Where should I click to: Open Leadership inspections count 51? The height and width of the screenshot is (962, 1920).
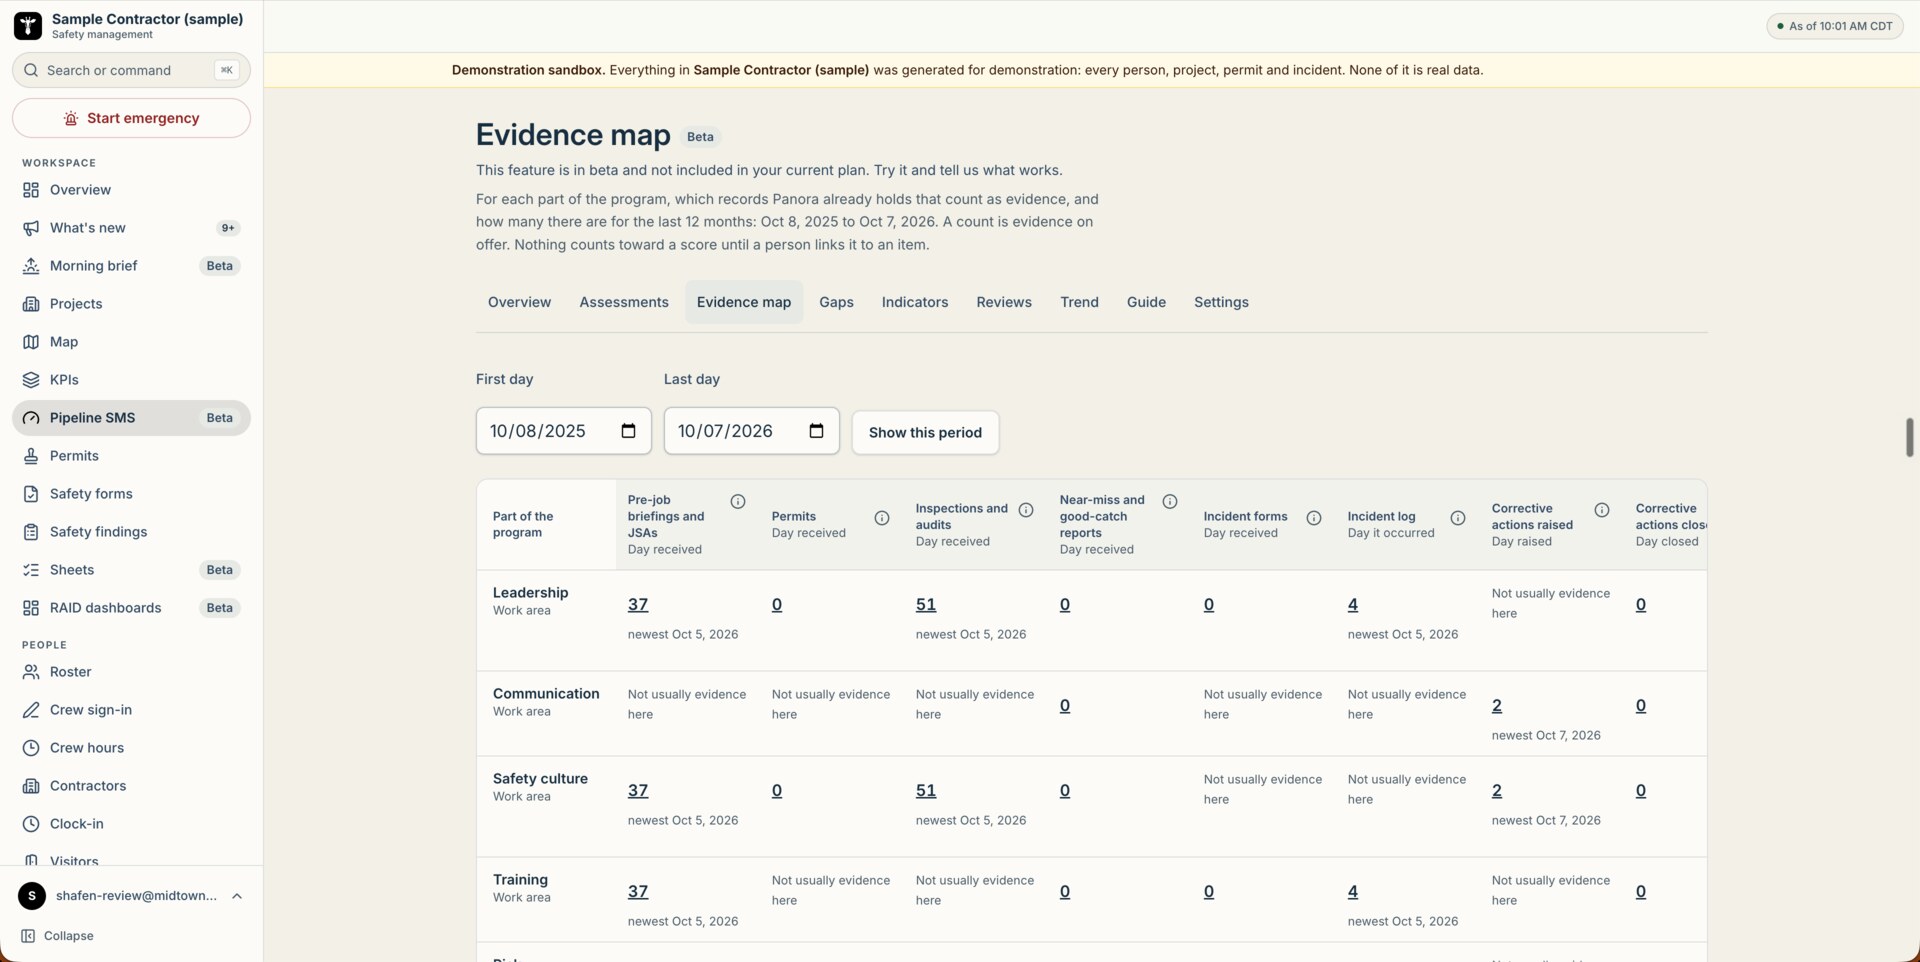926,605
